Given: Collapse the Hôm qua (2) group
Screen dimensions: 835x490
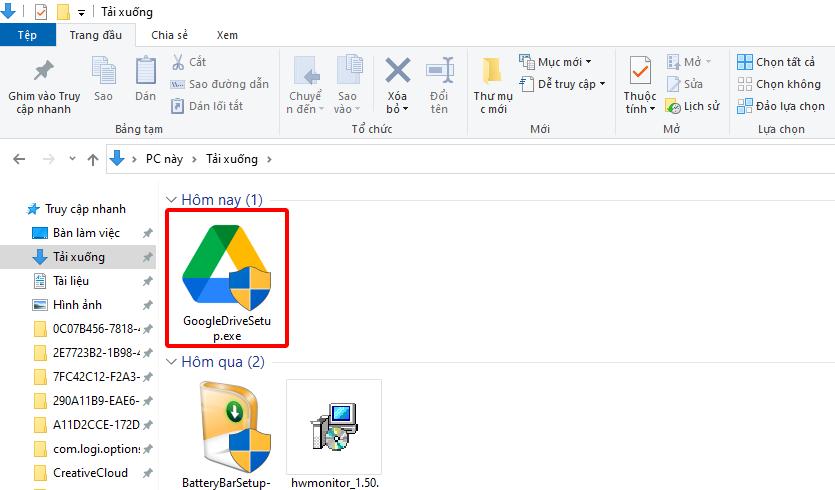Looking at the screenshot, I should 171,362.
